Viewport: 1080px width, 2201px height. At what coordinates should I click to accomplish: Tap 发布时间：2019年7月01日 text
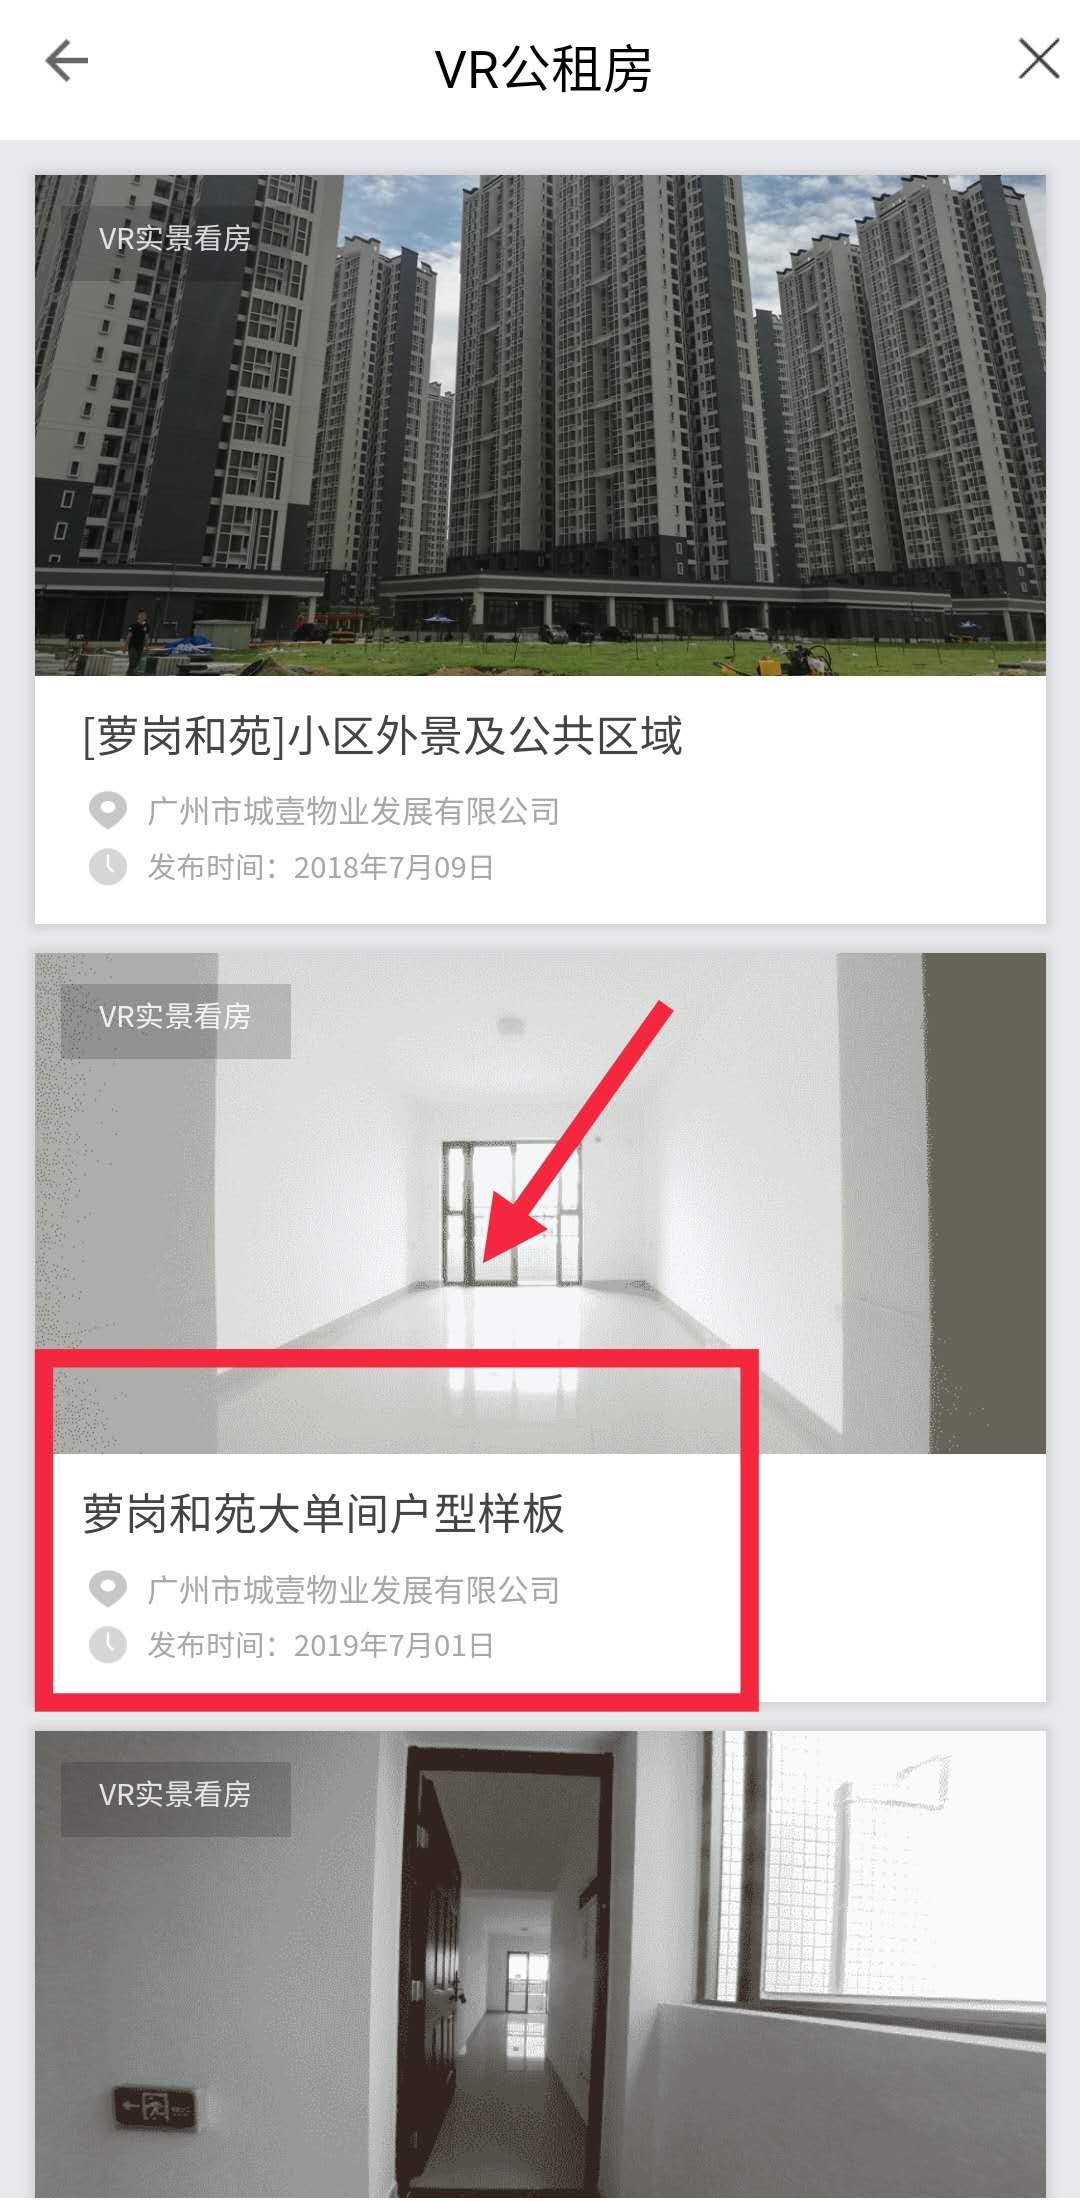click(321, 1645)
